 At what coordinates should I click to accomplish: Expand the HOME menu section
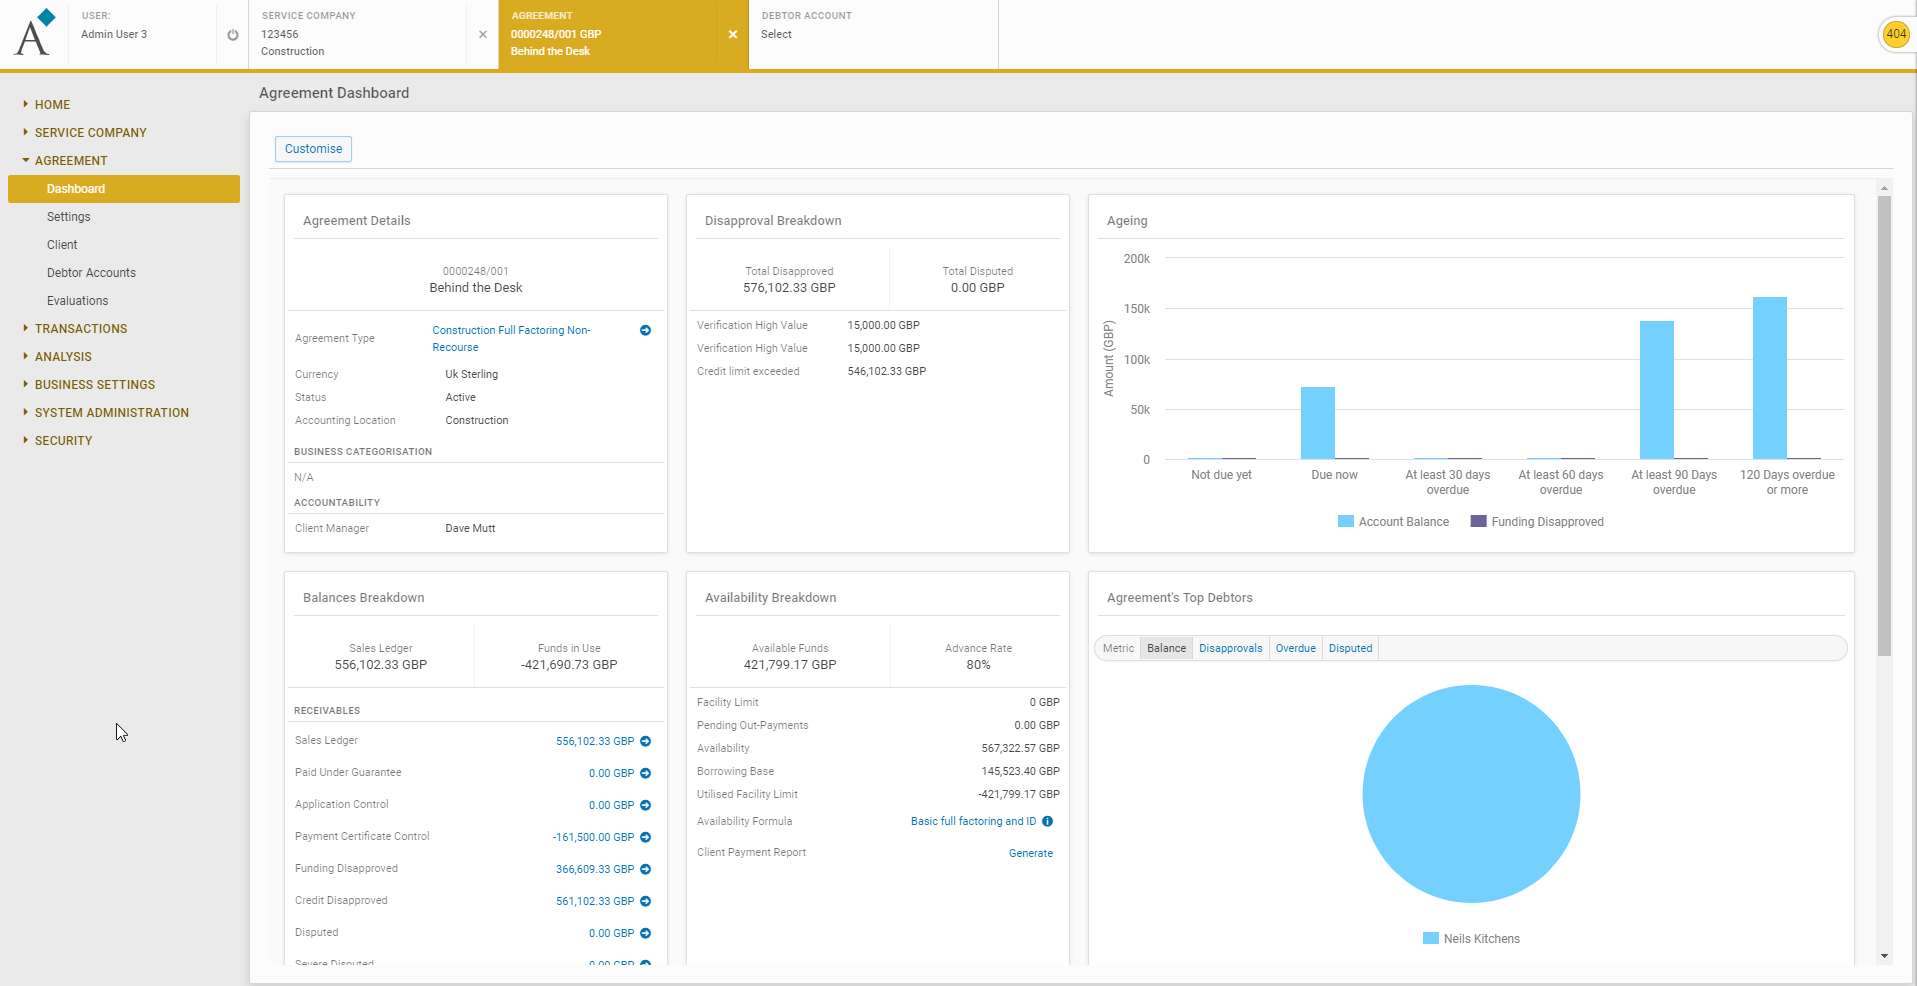[x=52, y=104]
